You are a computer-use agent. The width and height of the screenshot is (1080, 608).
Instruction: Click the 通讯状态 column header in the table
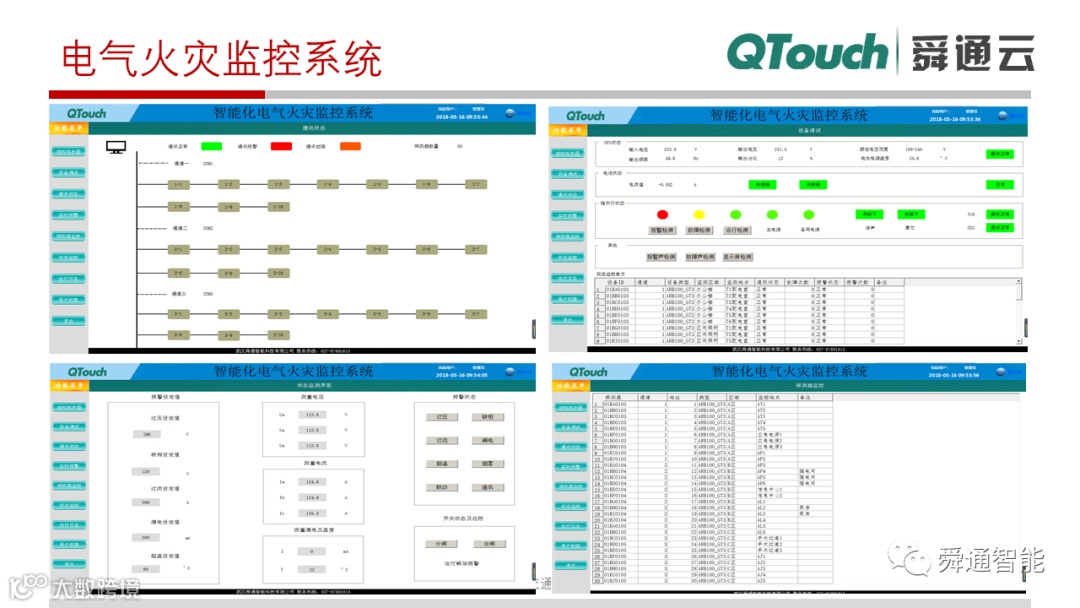coord(768,282)
